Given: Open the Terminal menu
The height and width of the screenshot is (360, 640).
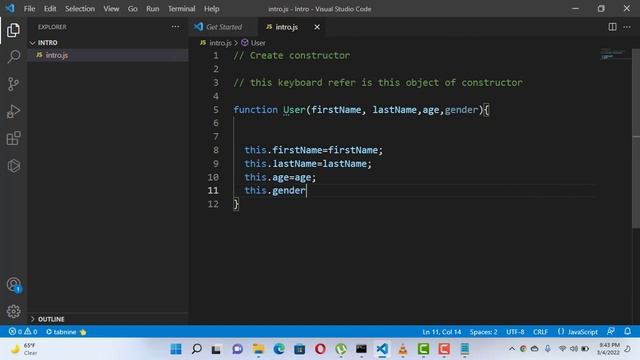Looking at the screenshot, I should pos(181,9).
